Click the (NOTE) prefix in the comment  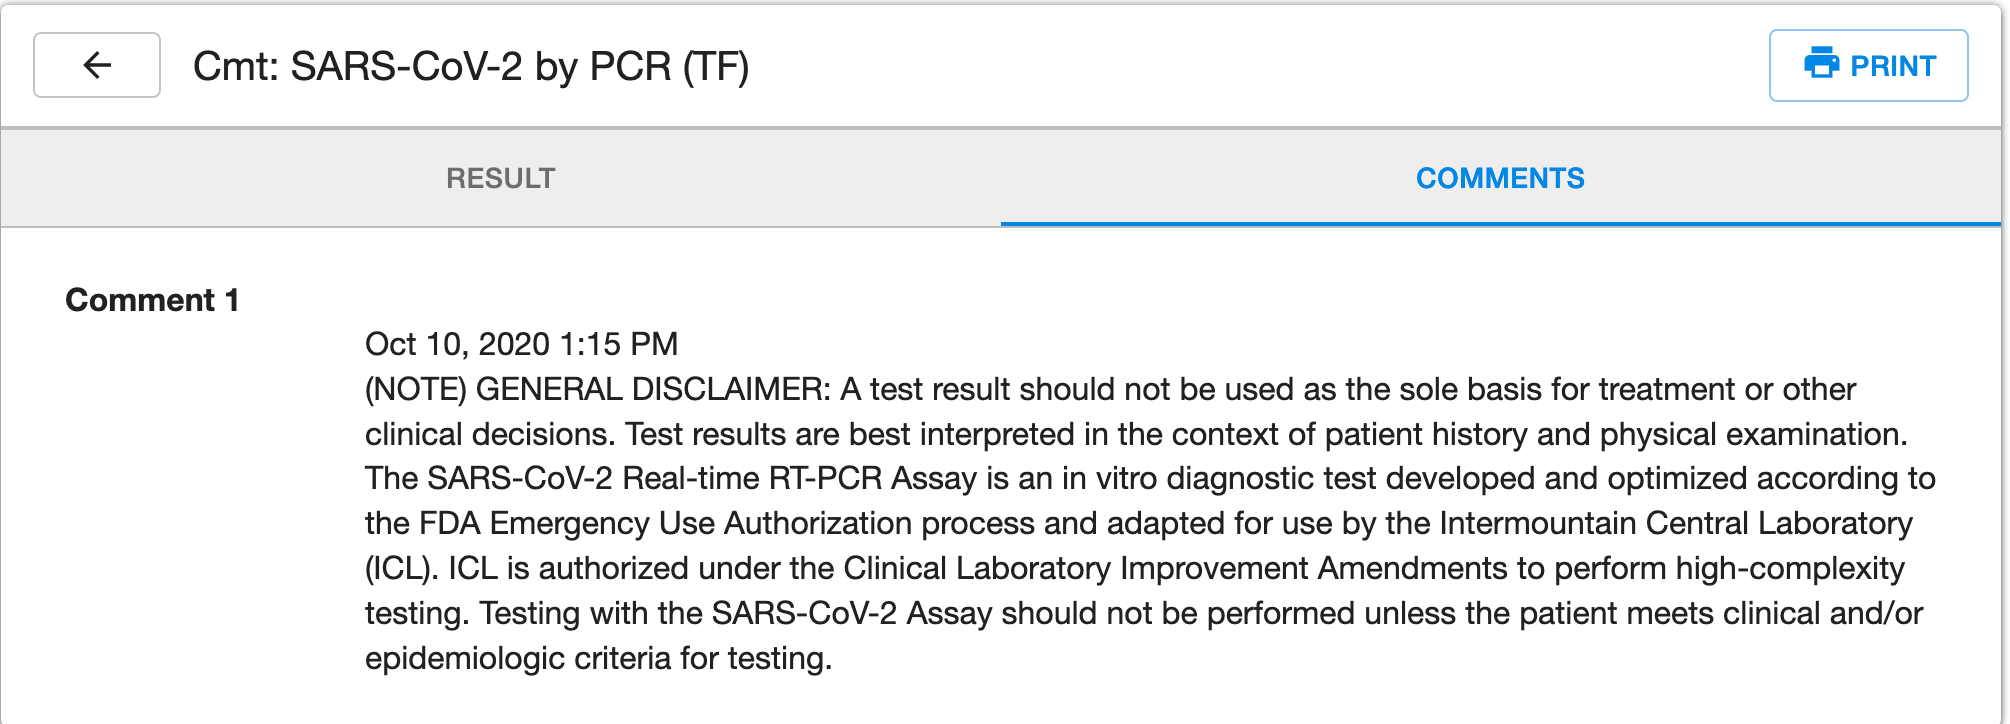pos(415,389)
